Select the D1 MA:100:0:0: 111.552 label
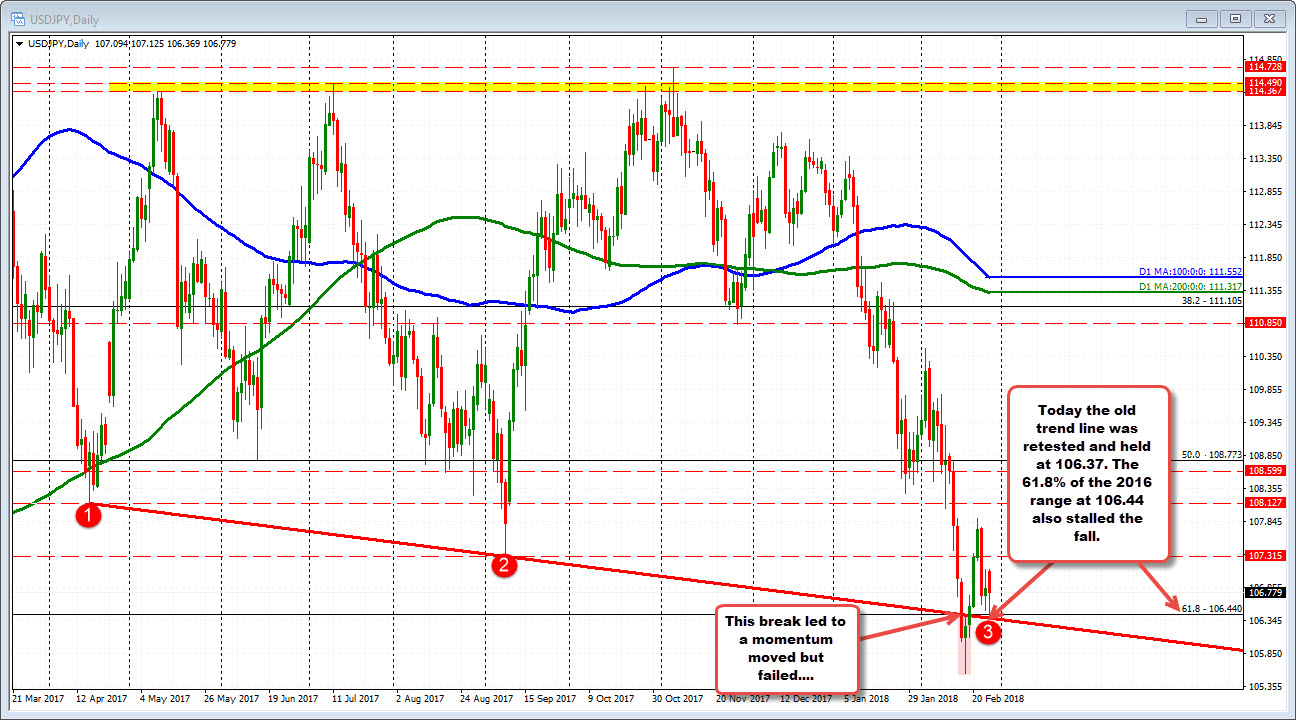The image size is (1296, 720). tap(1190, 272)
